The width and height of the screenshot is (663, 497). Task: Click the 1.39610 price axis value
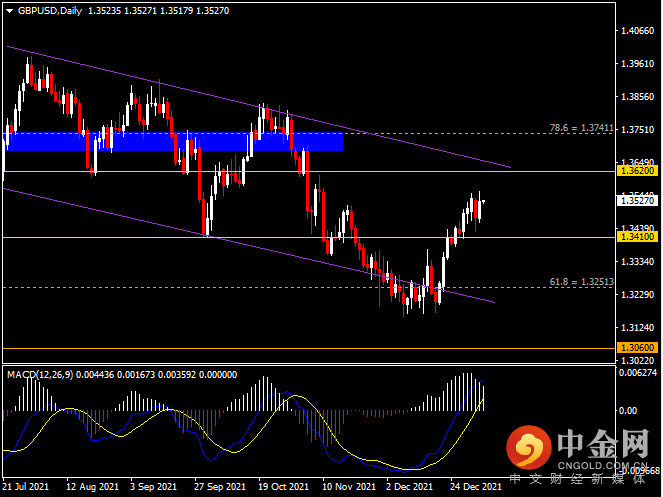[x=637, y=63]
